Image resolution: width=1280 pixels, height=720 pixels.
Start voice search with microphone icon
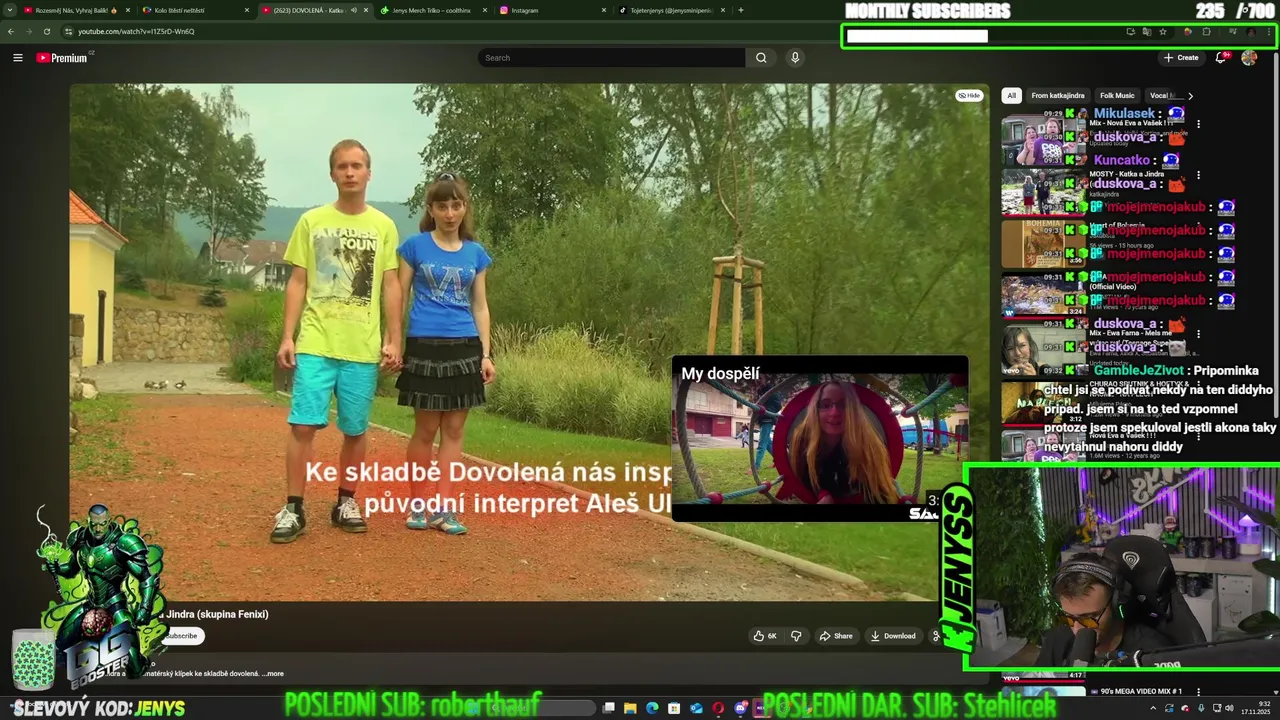pyautogui.click(x=795, y=58)
